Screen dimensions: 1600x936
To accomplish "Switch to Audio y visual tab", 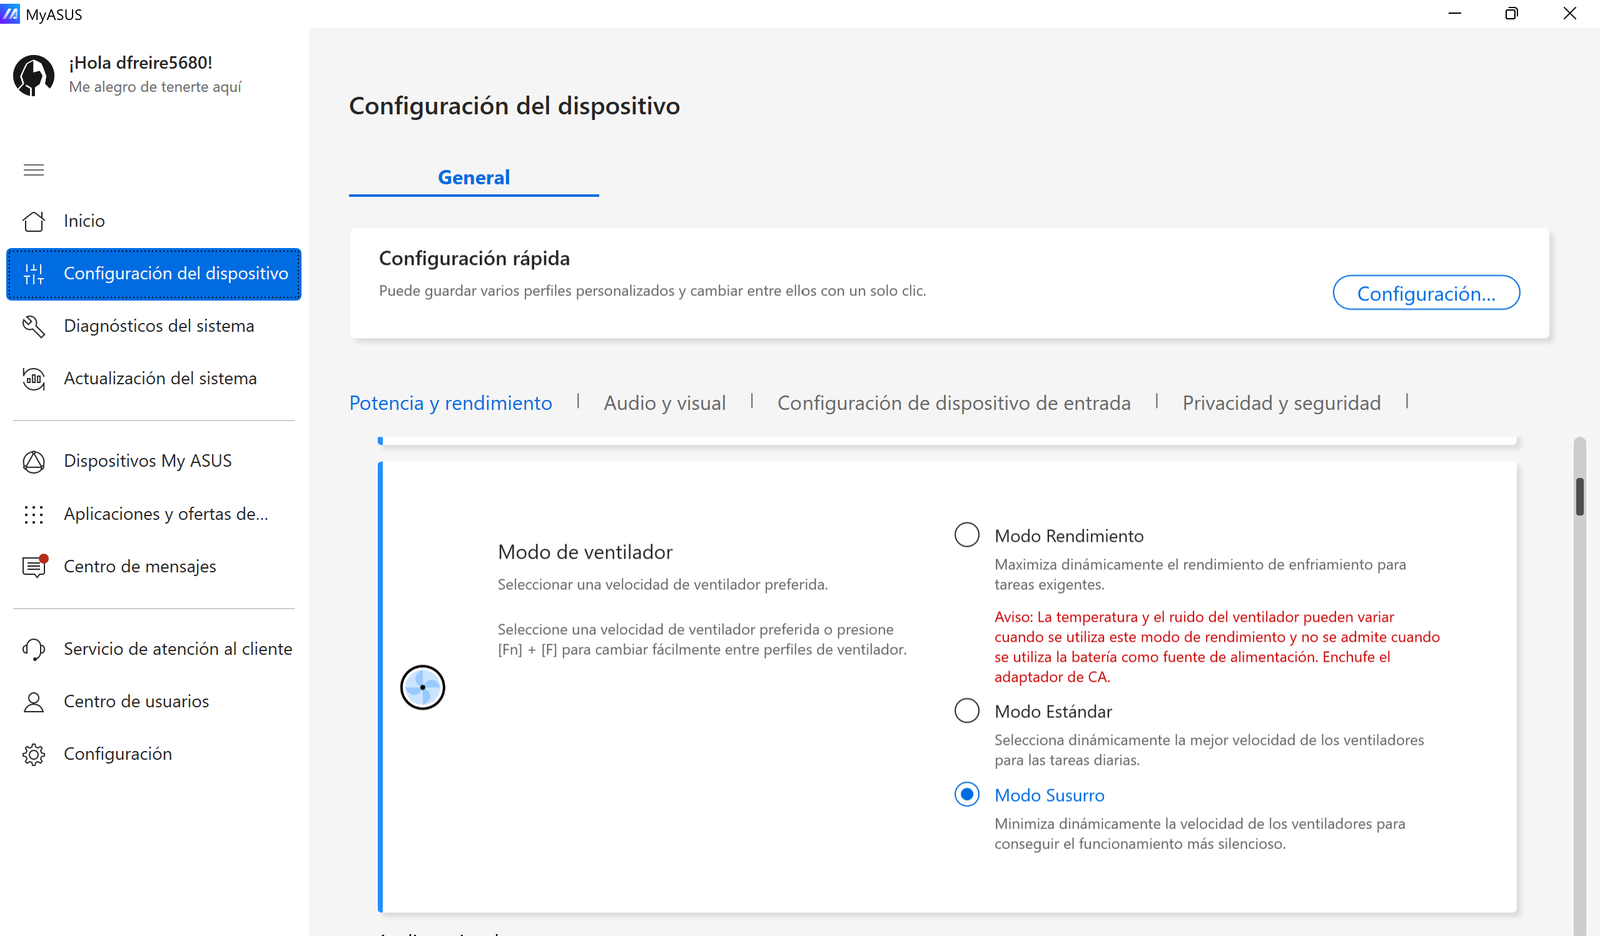I will [665, 403].
